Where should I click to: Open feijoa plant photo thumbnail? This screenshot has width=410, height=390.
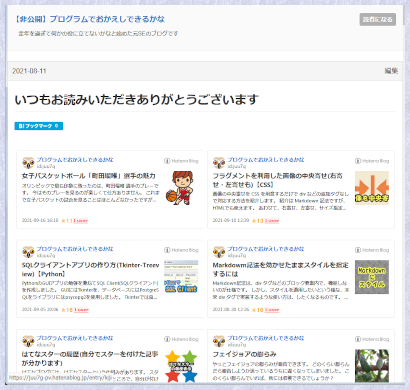click(x=372, y=366)
